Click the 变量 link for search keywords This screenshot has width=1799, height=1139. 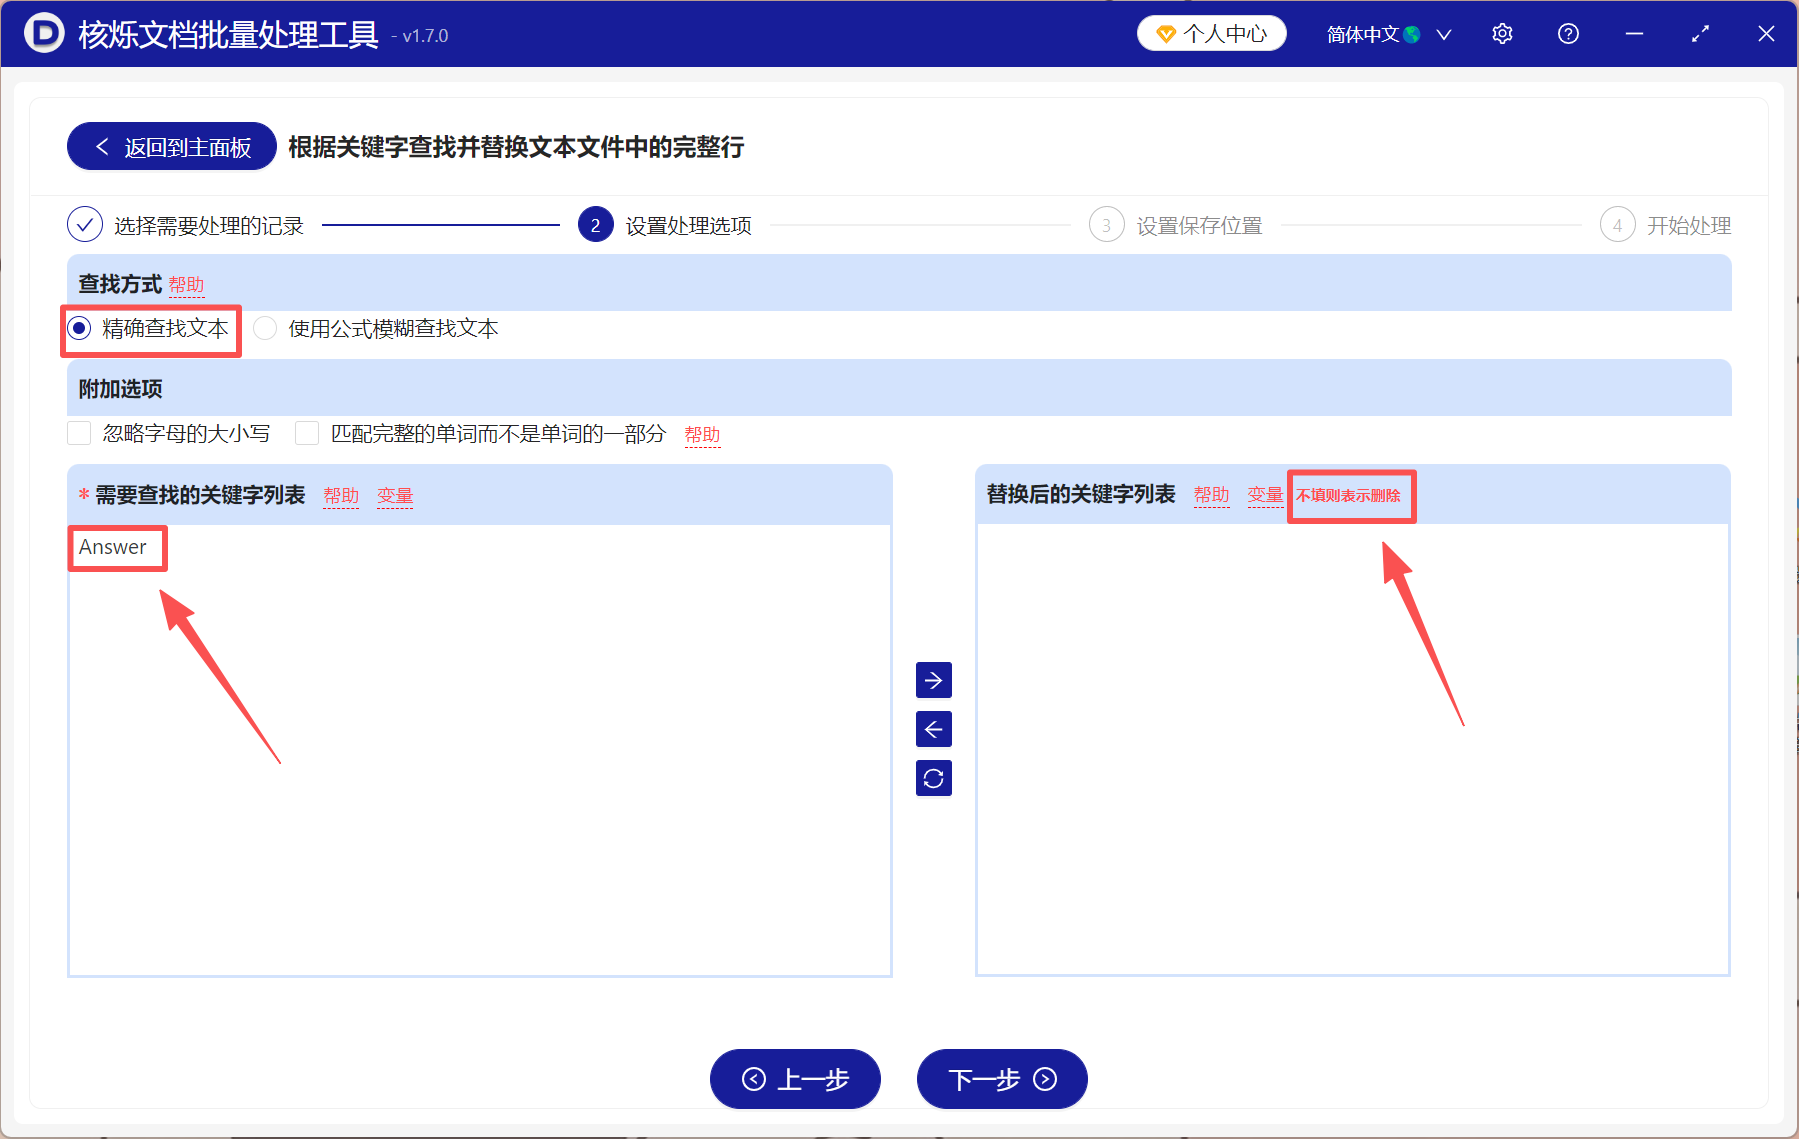coord(395,494)
